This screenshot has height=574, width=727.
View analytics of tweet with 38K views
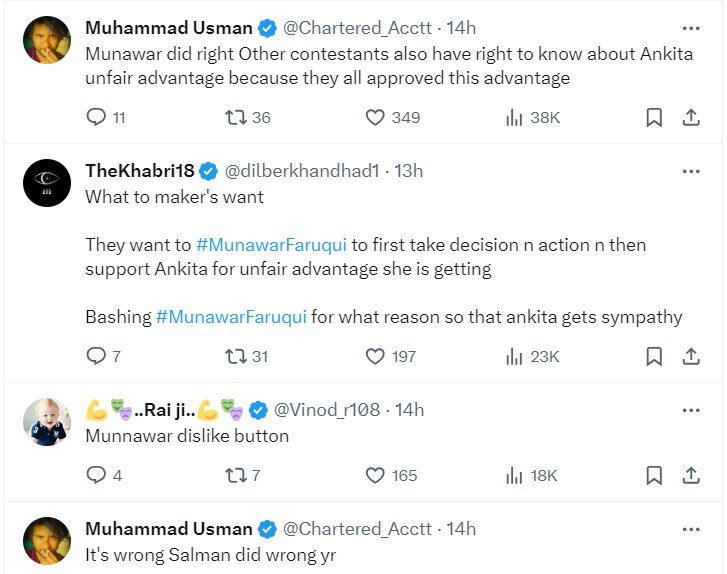pyautogui.click(x=516, y=118)
